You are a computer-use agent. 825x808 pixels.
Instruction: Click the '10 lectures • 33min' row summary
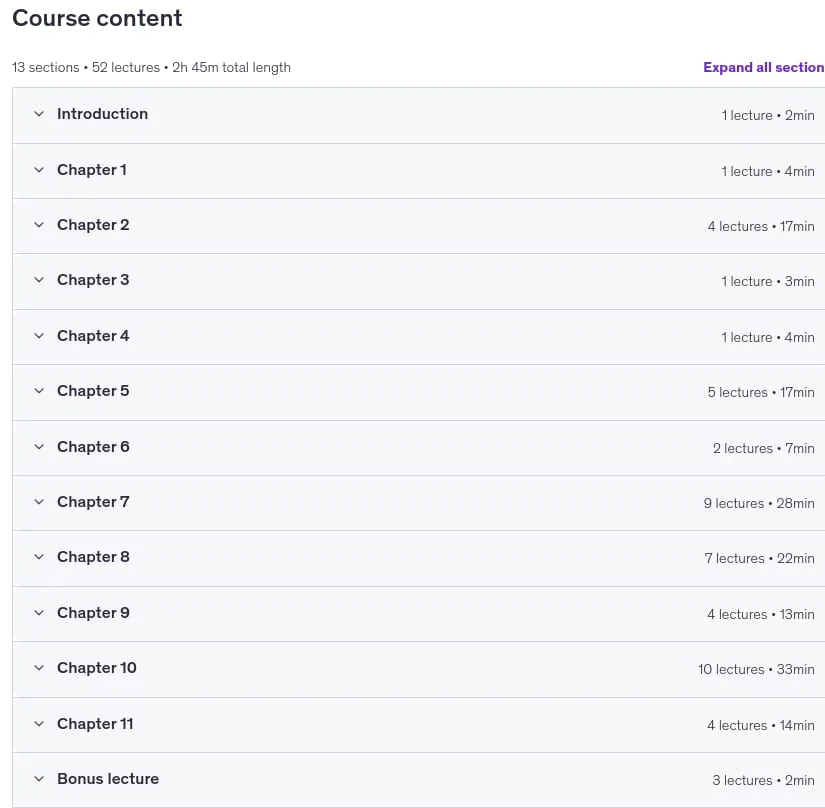[757, 669]
